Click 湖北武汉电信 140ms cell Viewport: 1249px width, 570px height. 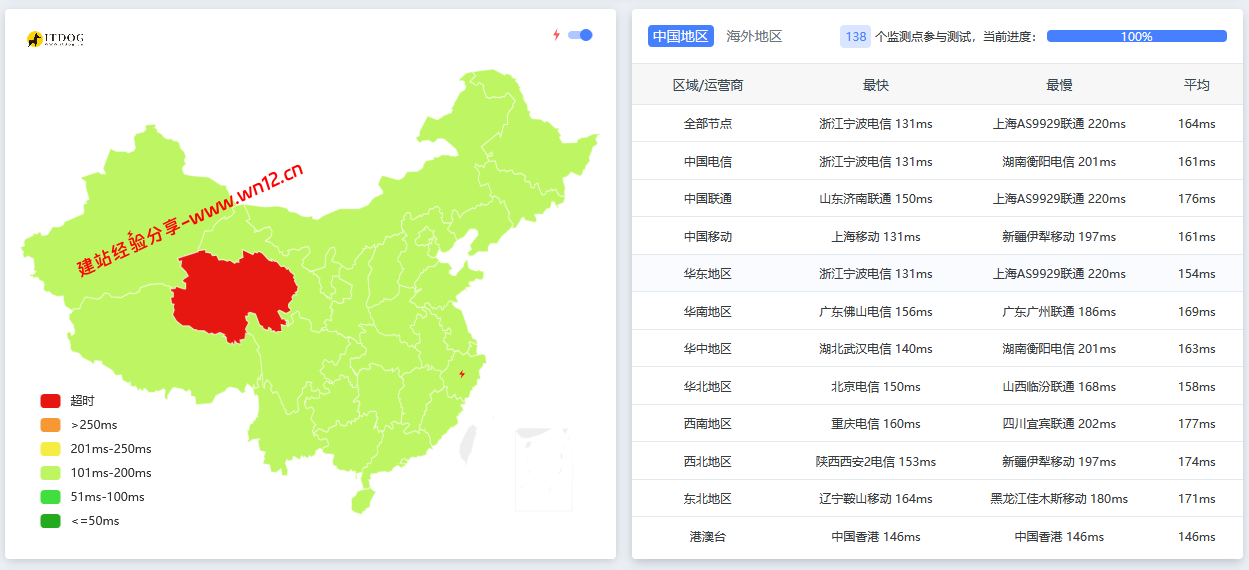(x=876, y=349)
